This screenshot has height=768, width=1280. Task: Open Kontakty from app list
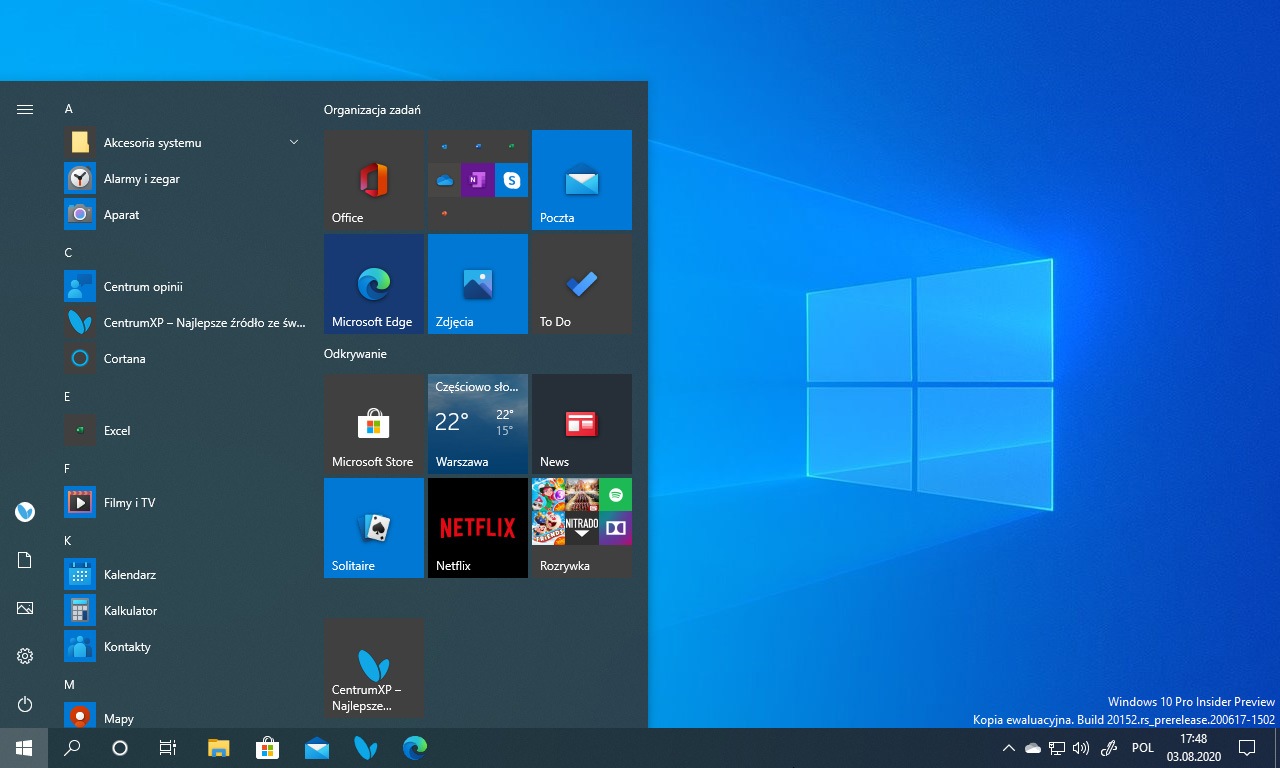coord(185,646)
